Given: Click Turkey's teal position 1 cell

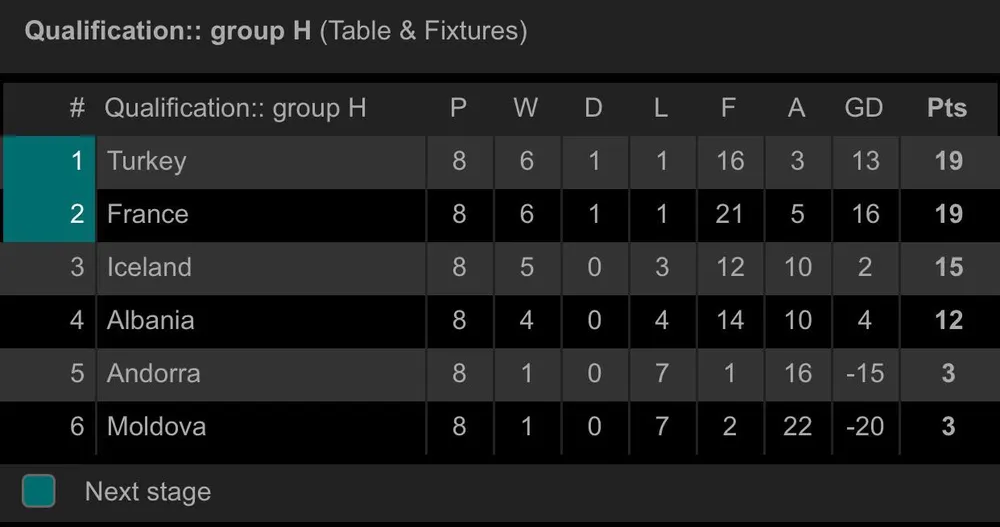Looking at the screenshot, I should point(50,161).
